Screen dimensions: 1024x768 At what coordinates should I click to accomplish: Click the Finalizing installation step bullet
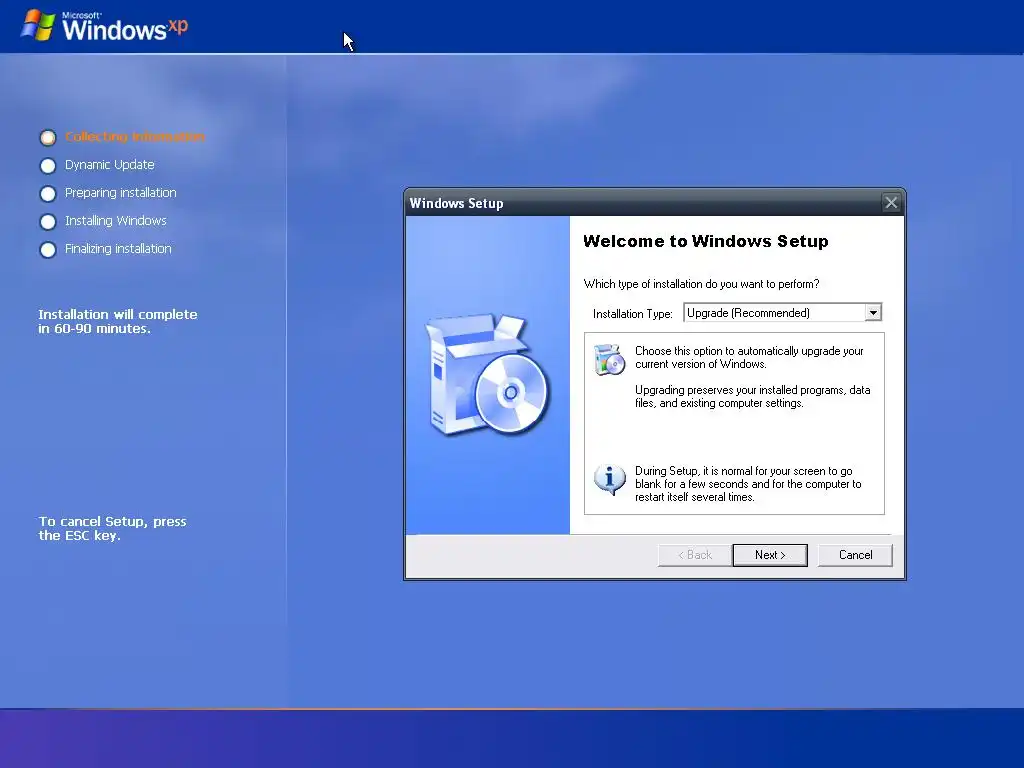click(48, 249)
